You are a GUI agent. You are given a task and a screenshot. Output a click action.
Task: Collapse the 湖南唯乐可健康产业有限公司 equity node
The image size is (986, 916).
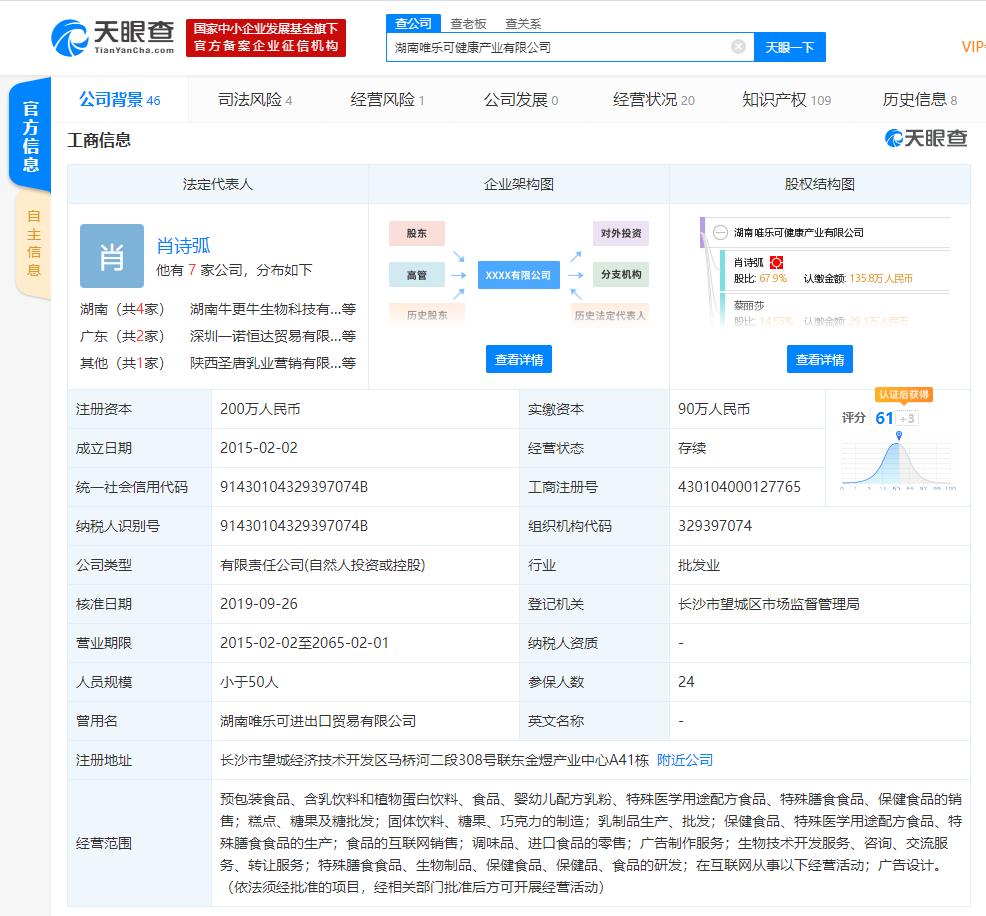pos(720,233)
